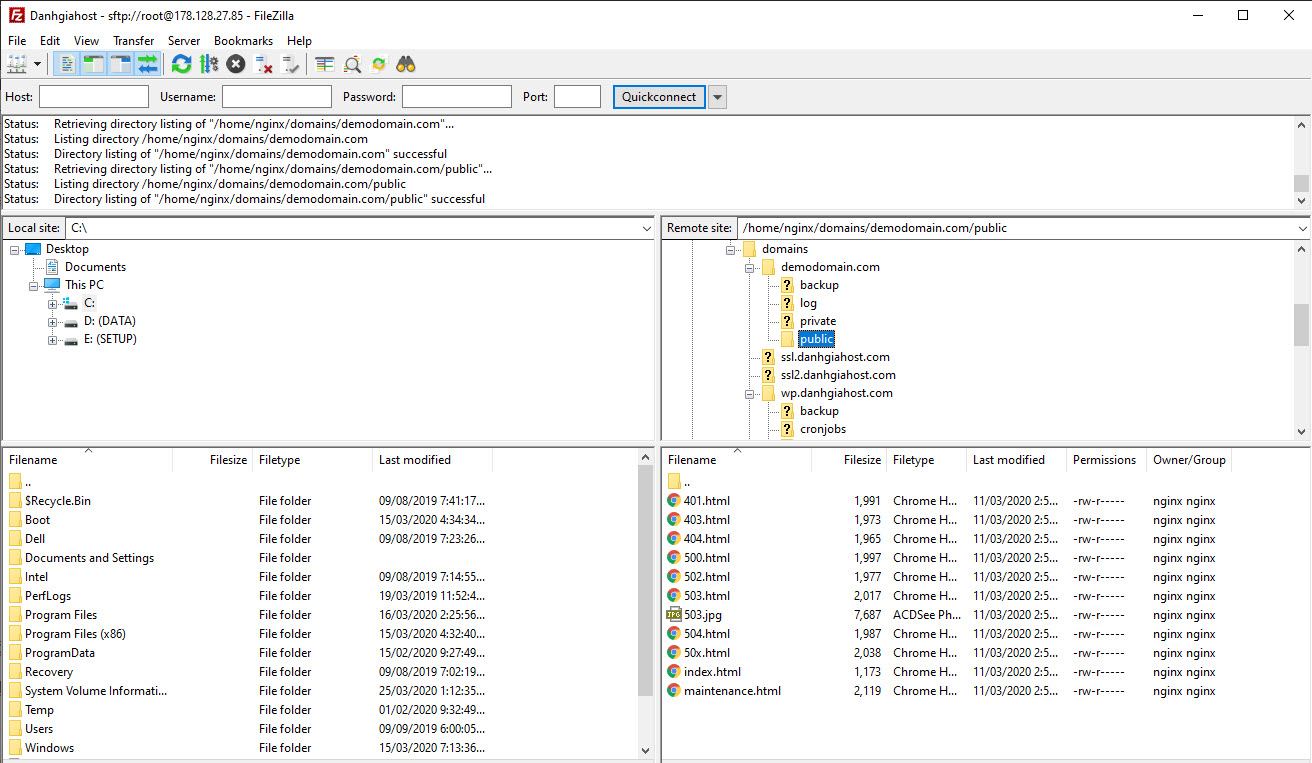The width and height of the screenshot is (1312, 763).
Task: Open directory listing filters dialog
Action: pos(324,64)
